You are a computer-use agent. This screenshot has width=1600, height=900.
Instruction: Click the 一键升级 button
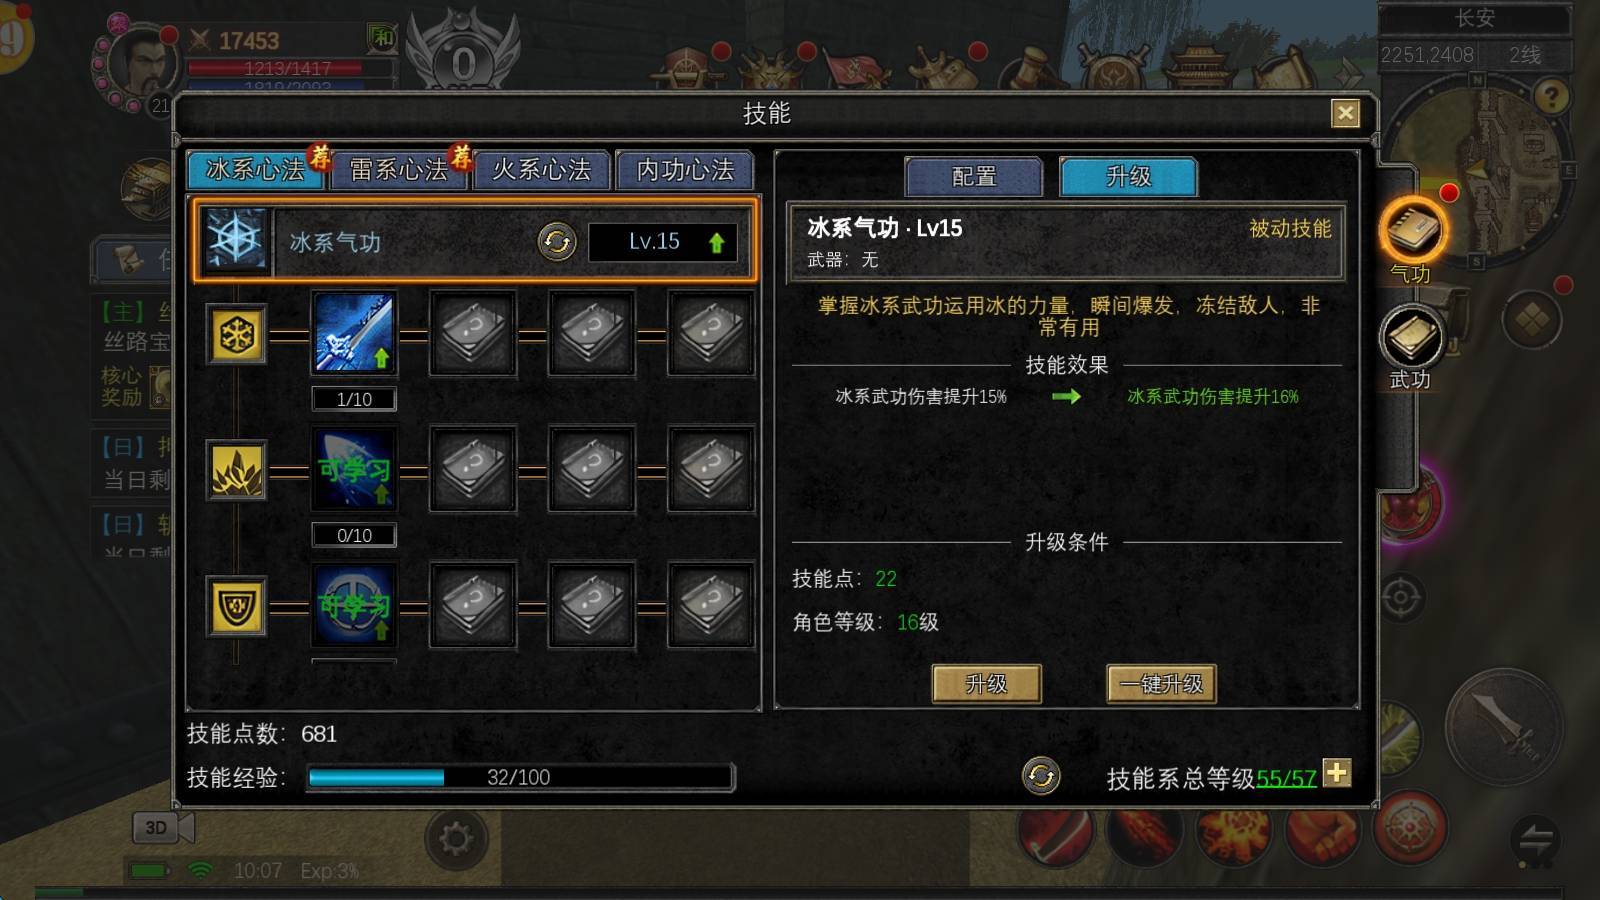tap(1161, 684)
